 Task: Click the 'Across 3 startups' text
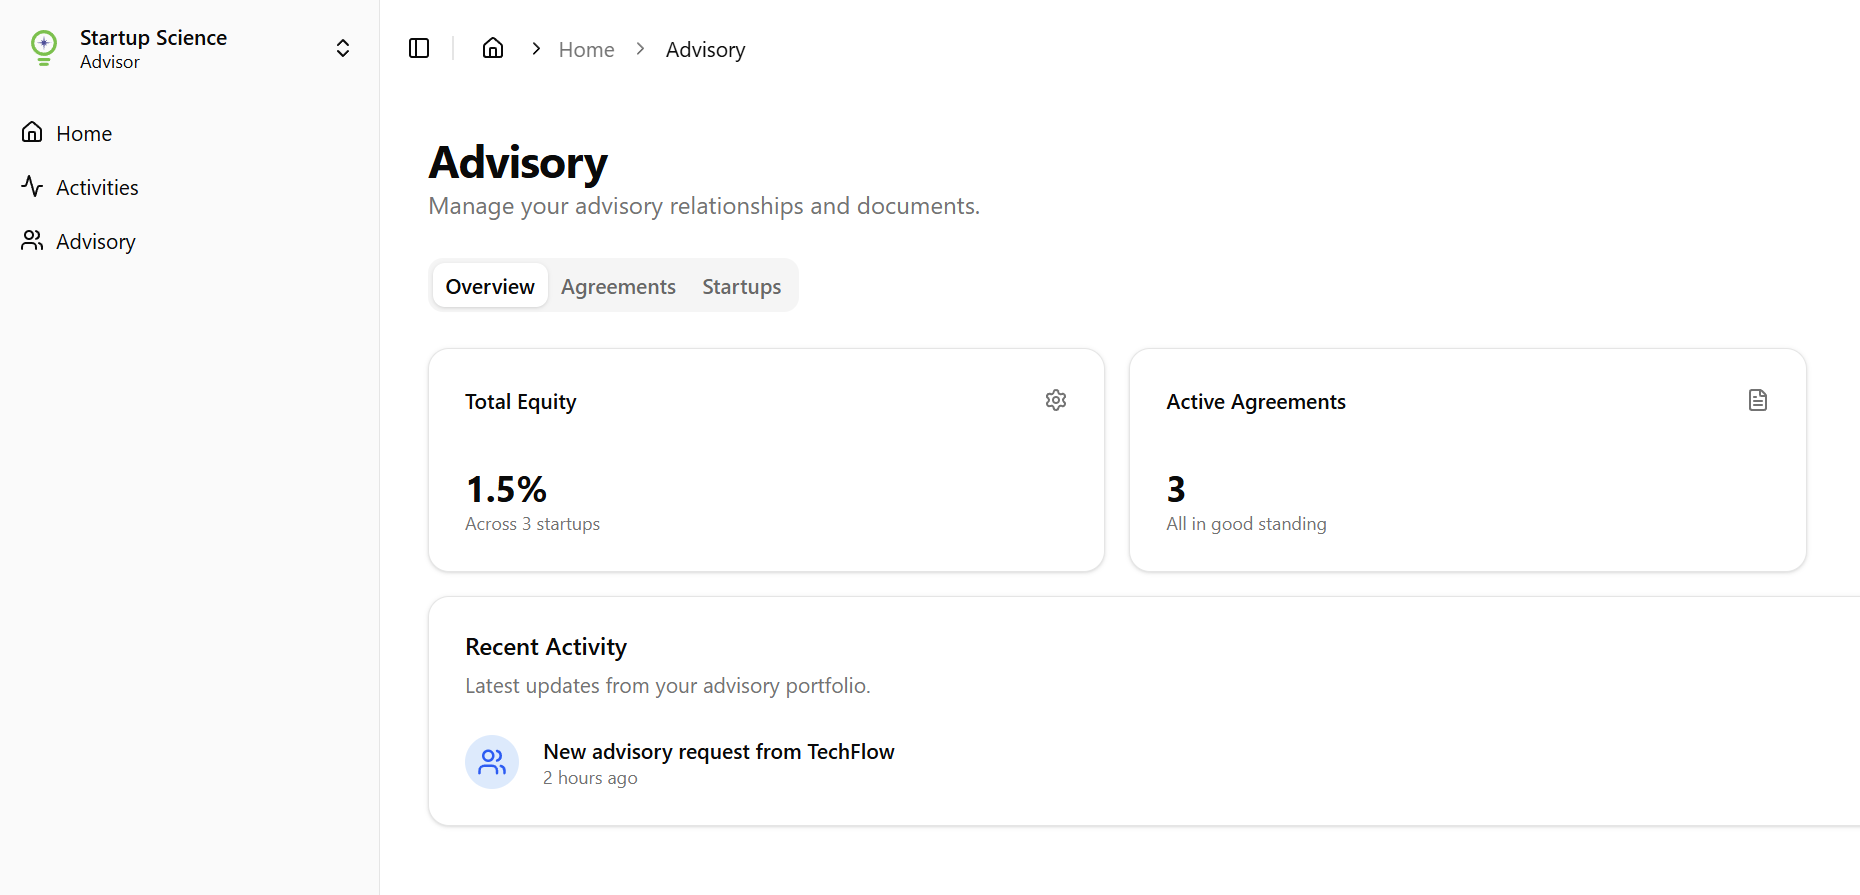532,524
